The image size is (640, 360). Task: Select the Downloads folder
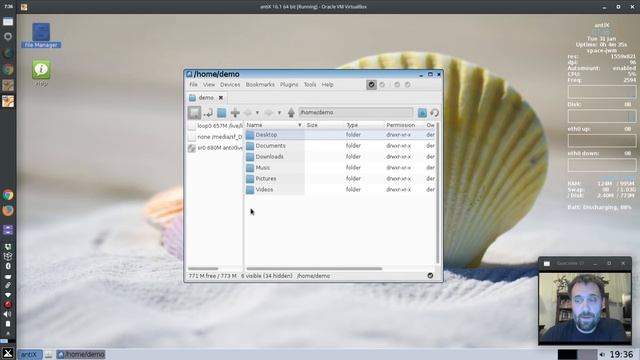pyautogui.click(x=269, y=157)
